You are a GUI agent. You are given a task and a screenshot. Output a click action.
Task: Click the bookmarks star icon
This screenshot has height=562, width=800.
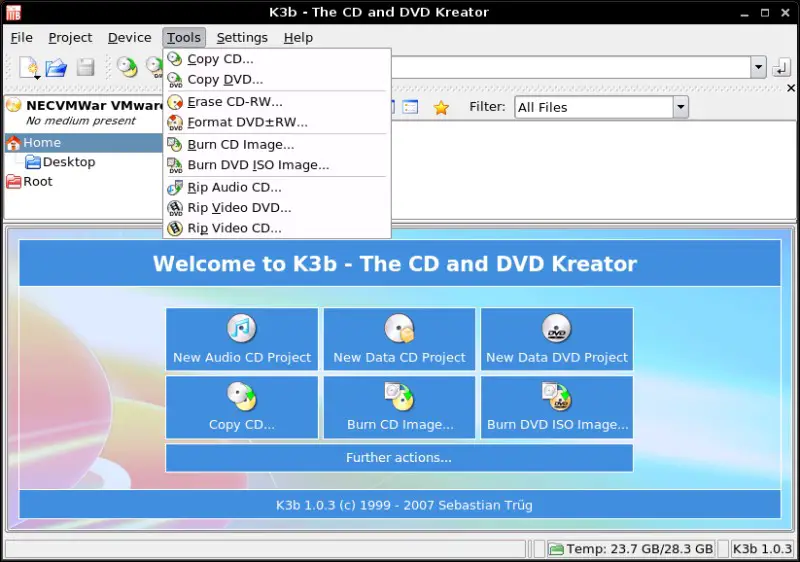[x=441, y=108]
